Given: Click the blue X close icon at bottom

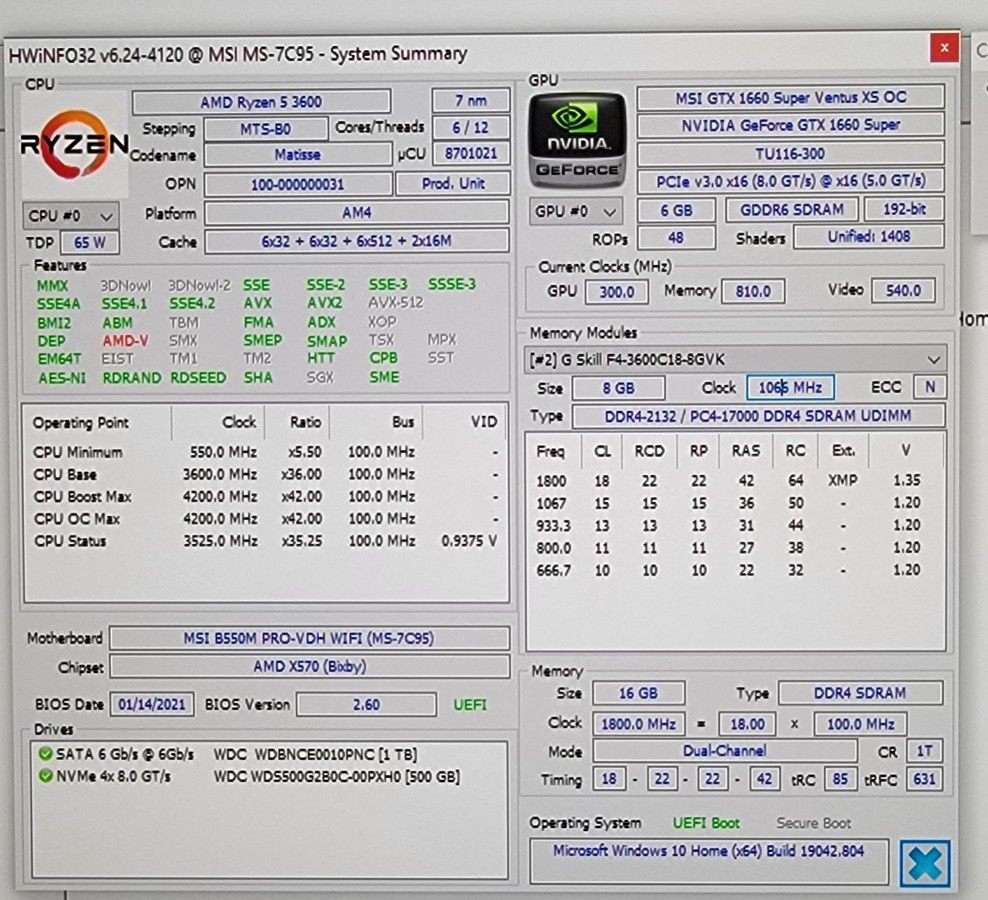Looking at the screenshot, I should click(x=925, y=864).
